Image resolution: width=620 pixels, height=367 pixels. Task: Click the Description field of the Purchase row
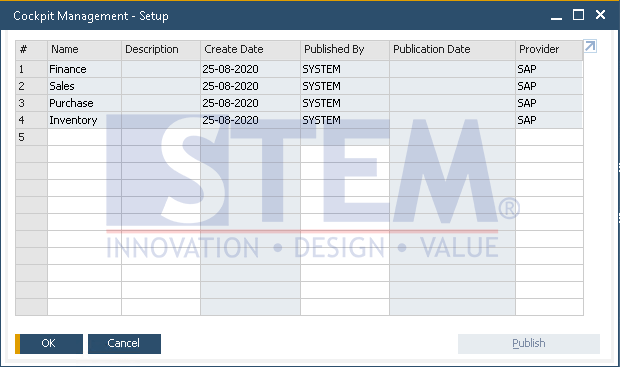[161, 103]
